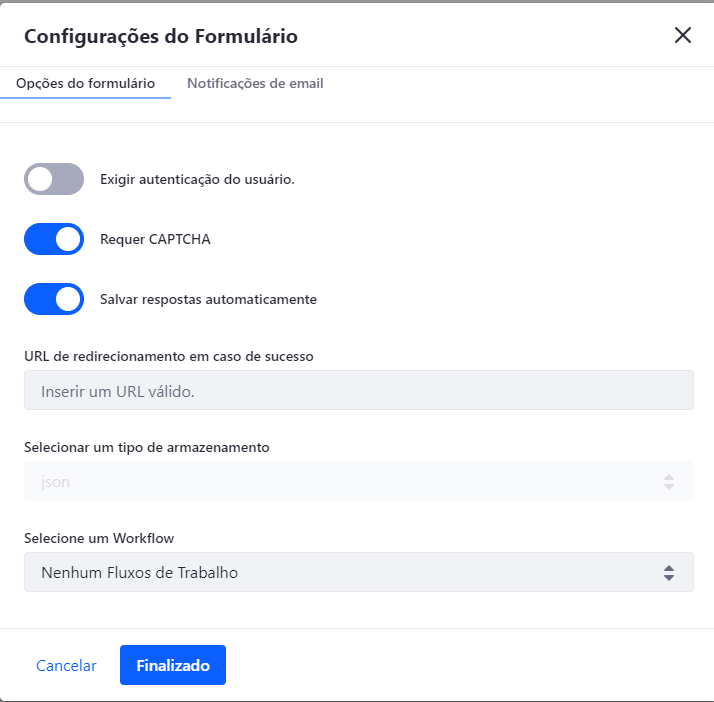
Task: Click the Selecione um Workflow label
Action: (99, 538)
